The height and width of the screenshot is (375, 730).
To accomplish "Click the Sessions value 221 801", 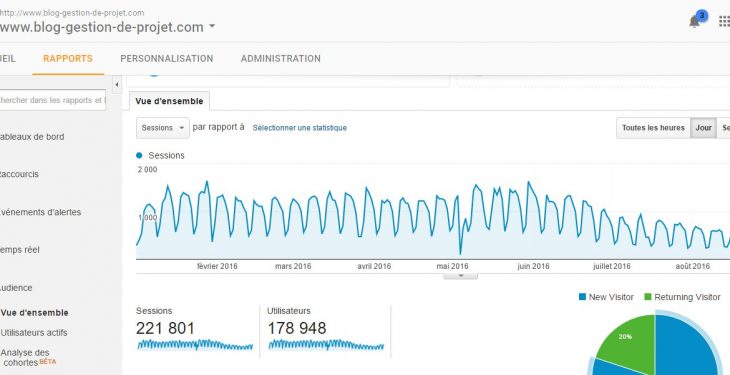I will (x=165, y=328).
